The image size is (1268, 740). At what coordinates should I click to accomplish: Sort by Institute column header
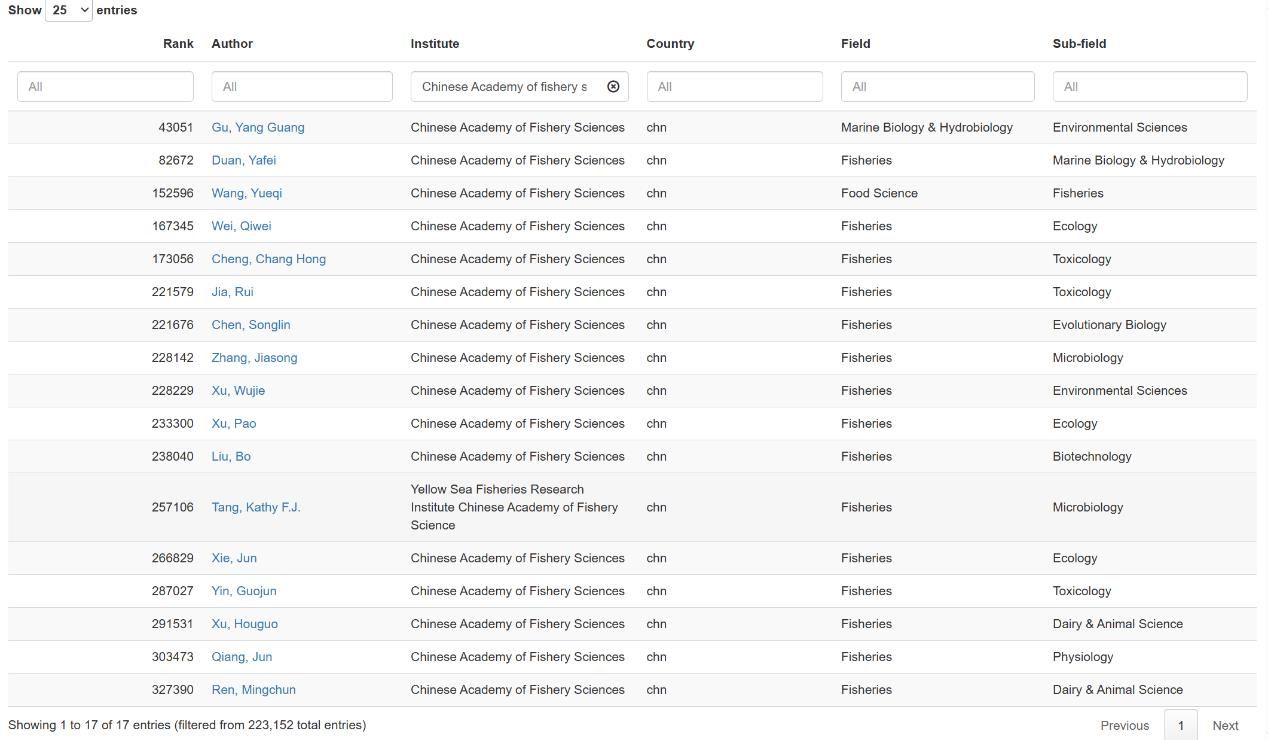pyautogui.click(x=435, y=44)
